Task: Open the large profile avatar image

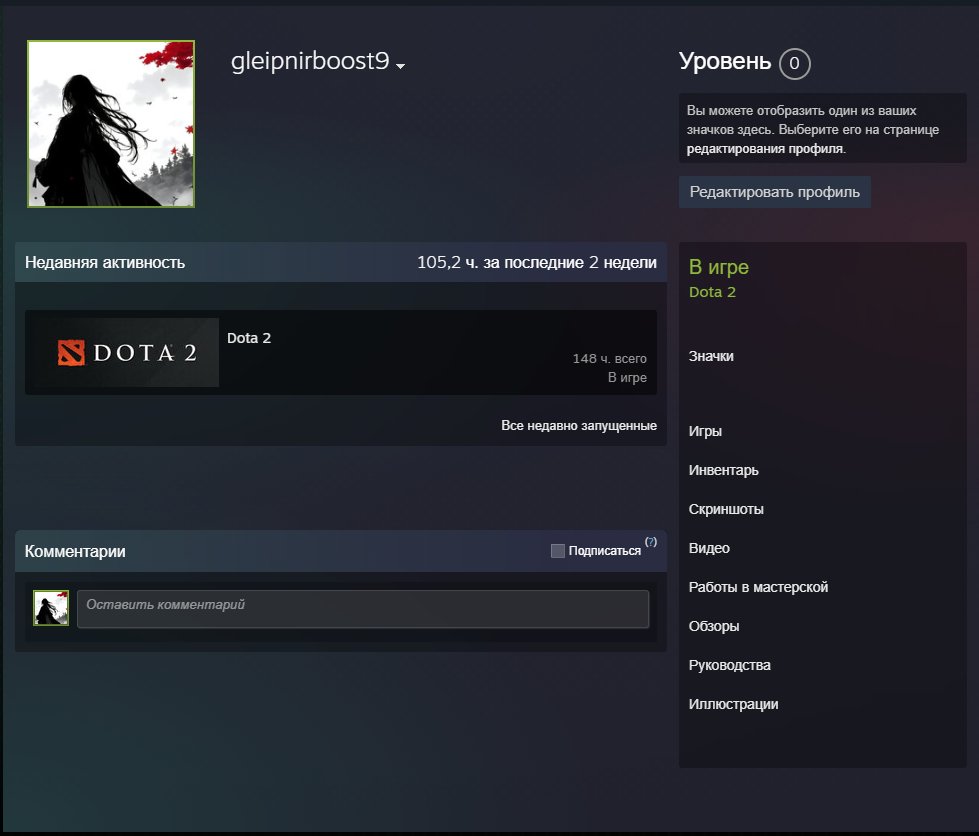Action: pyautogui.click(x=111, y=124)
